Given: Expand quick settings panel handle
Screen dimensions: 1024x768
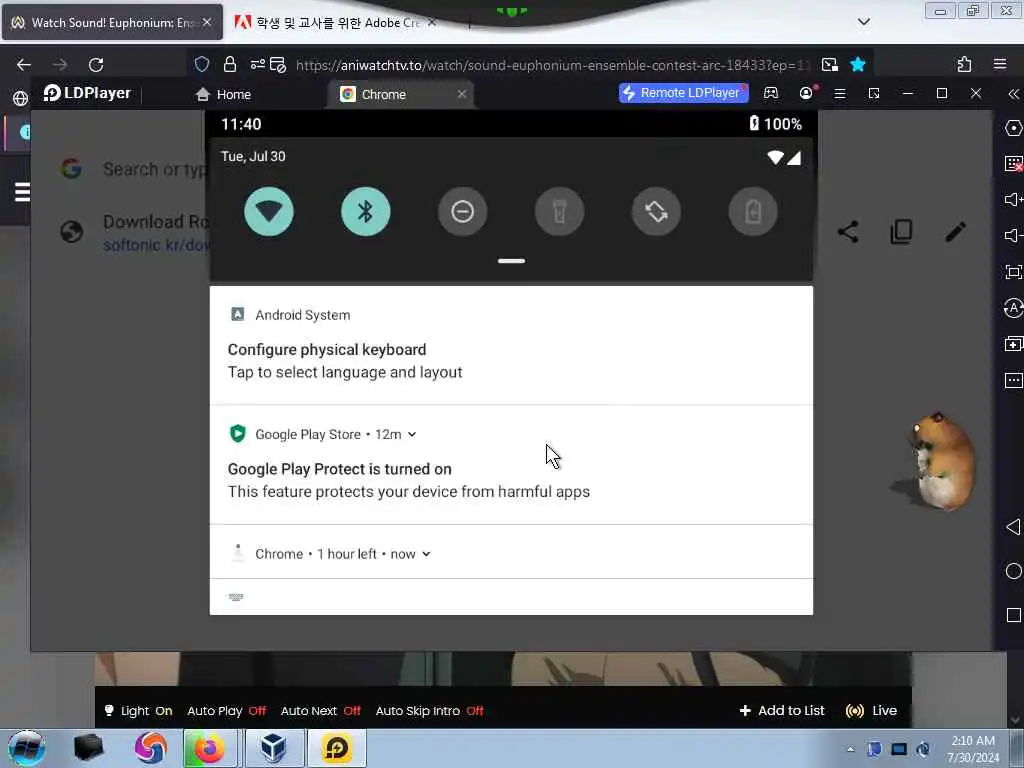Looking at the screenshot, I should click(511, 261).
